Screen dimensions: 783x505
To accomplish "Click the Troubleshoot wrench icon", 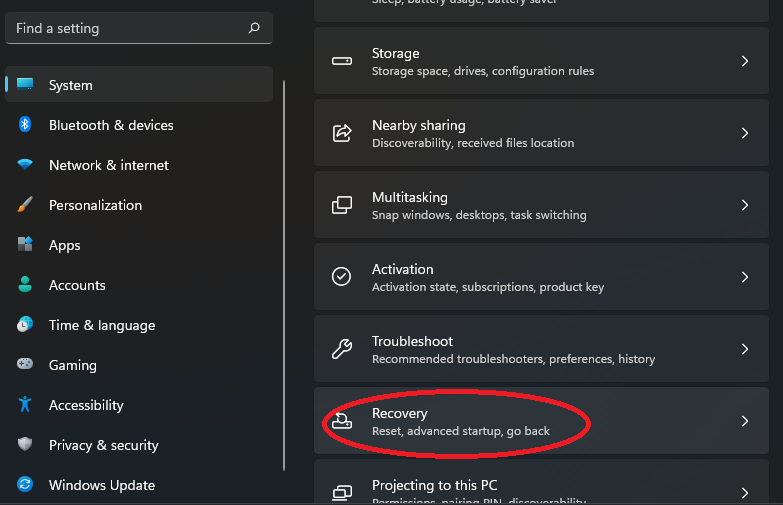I will [342, 349].
